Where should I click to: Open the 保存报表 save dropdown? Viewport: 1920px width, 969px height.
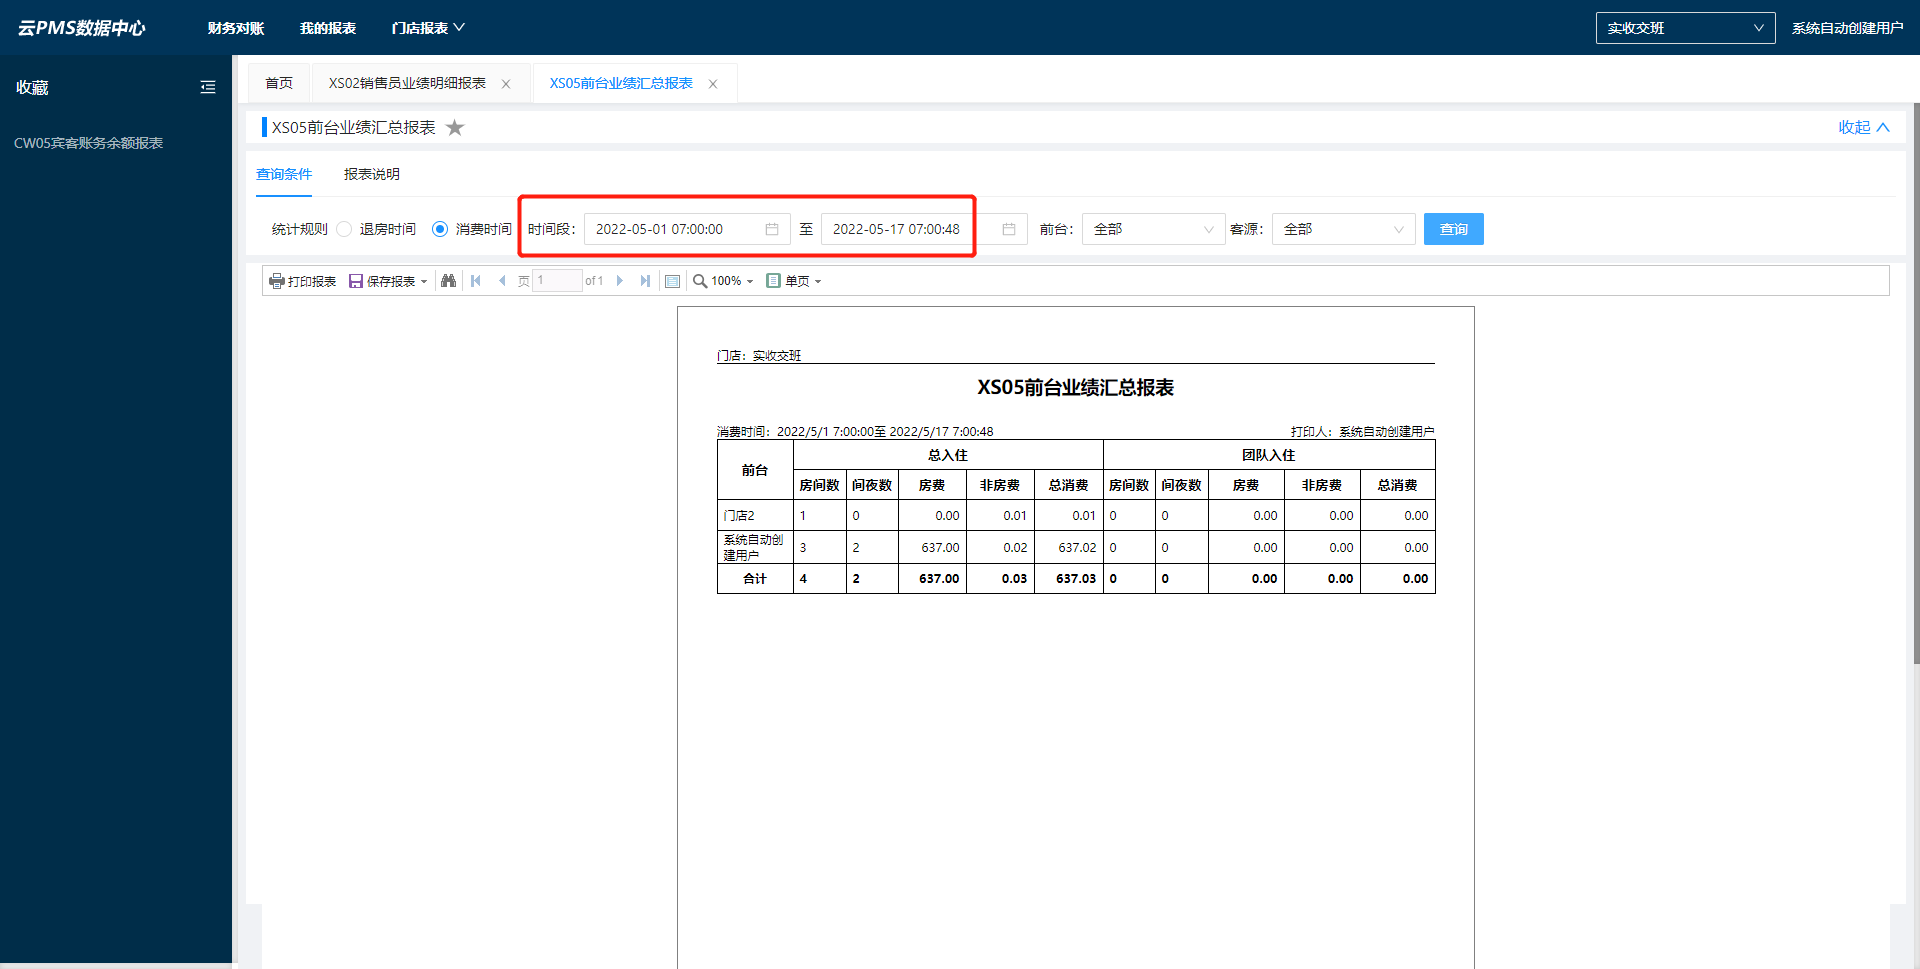[388, 281]
